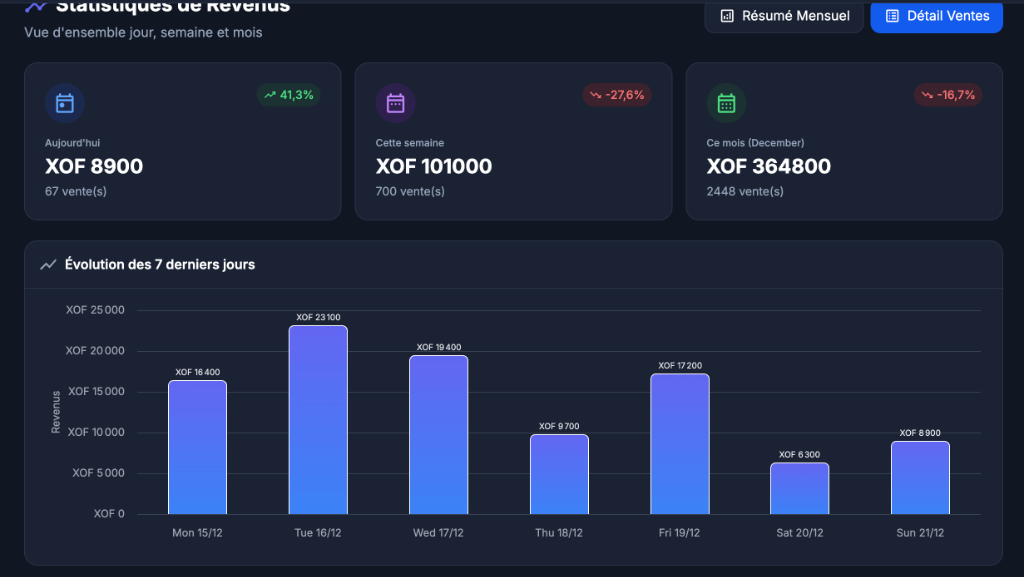Click the Sat 20/12 bar showing XOF 6 300
The image size is (1024, 577).
[x=800, y=488]
